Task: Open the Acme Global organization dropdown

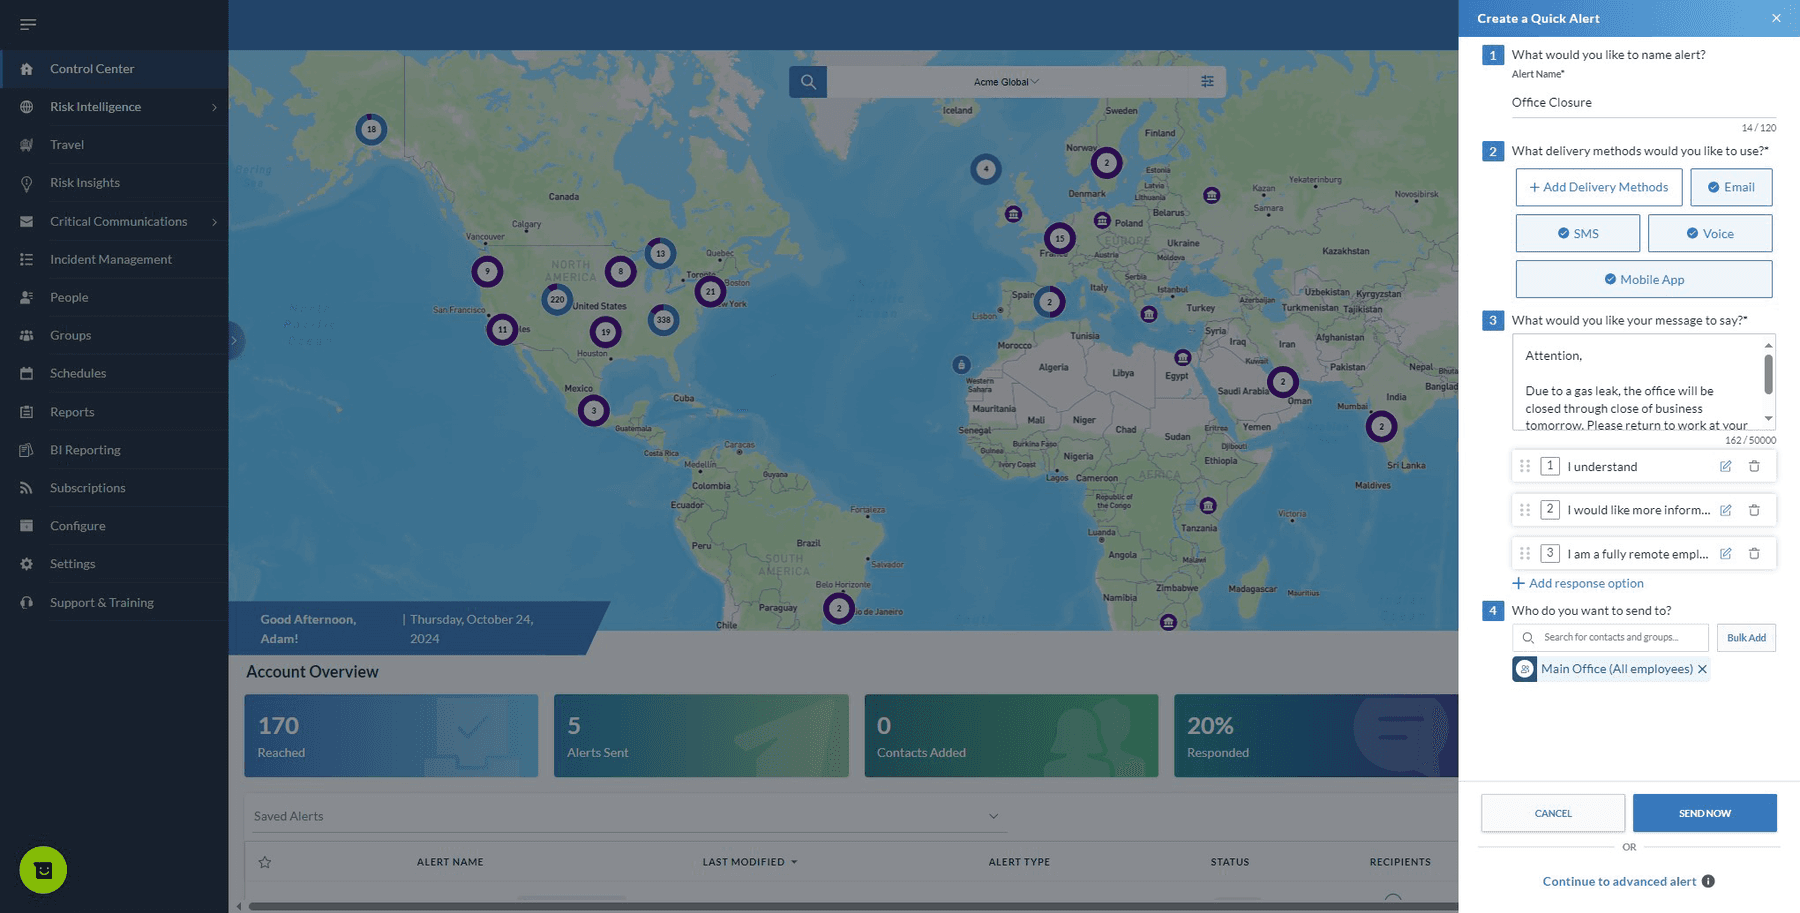Action: tap(1006, 82)
